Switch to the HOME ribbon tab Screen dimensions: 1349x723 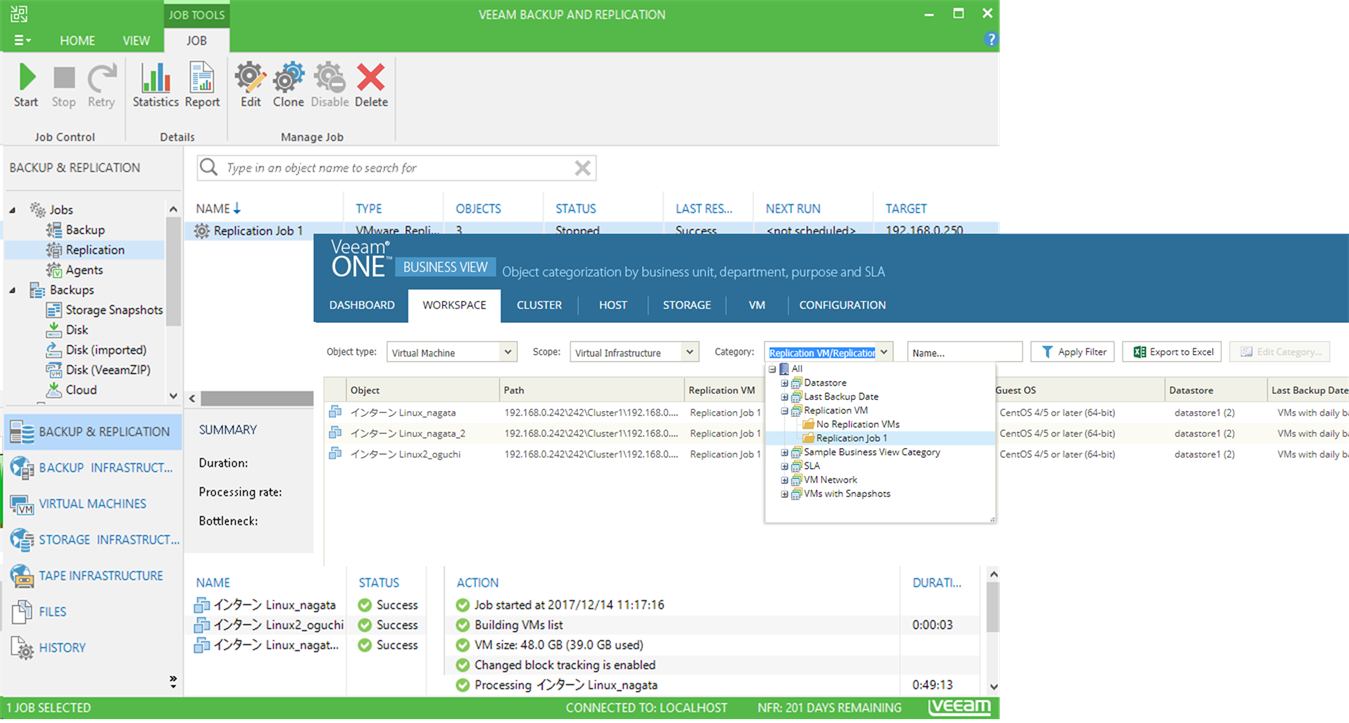(x=77, y=41)
